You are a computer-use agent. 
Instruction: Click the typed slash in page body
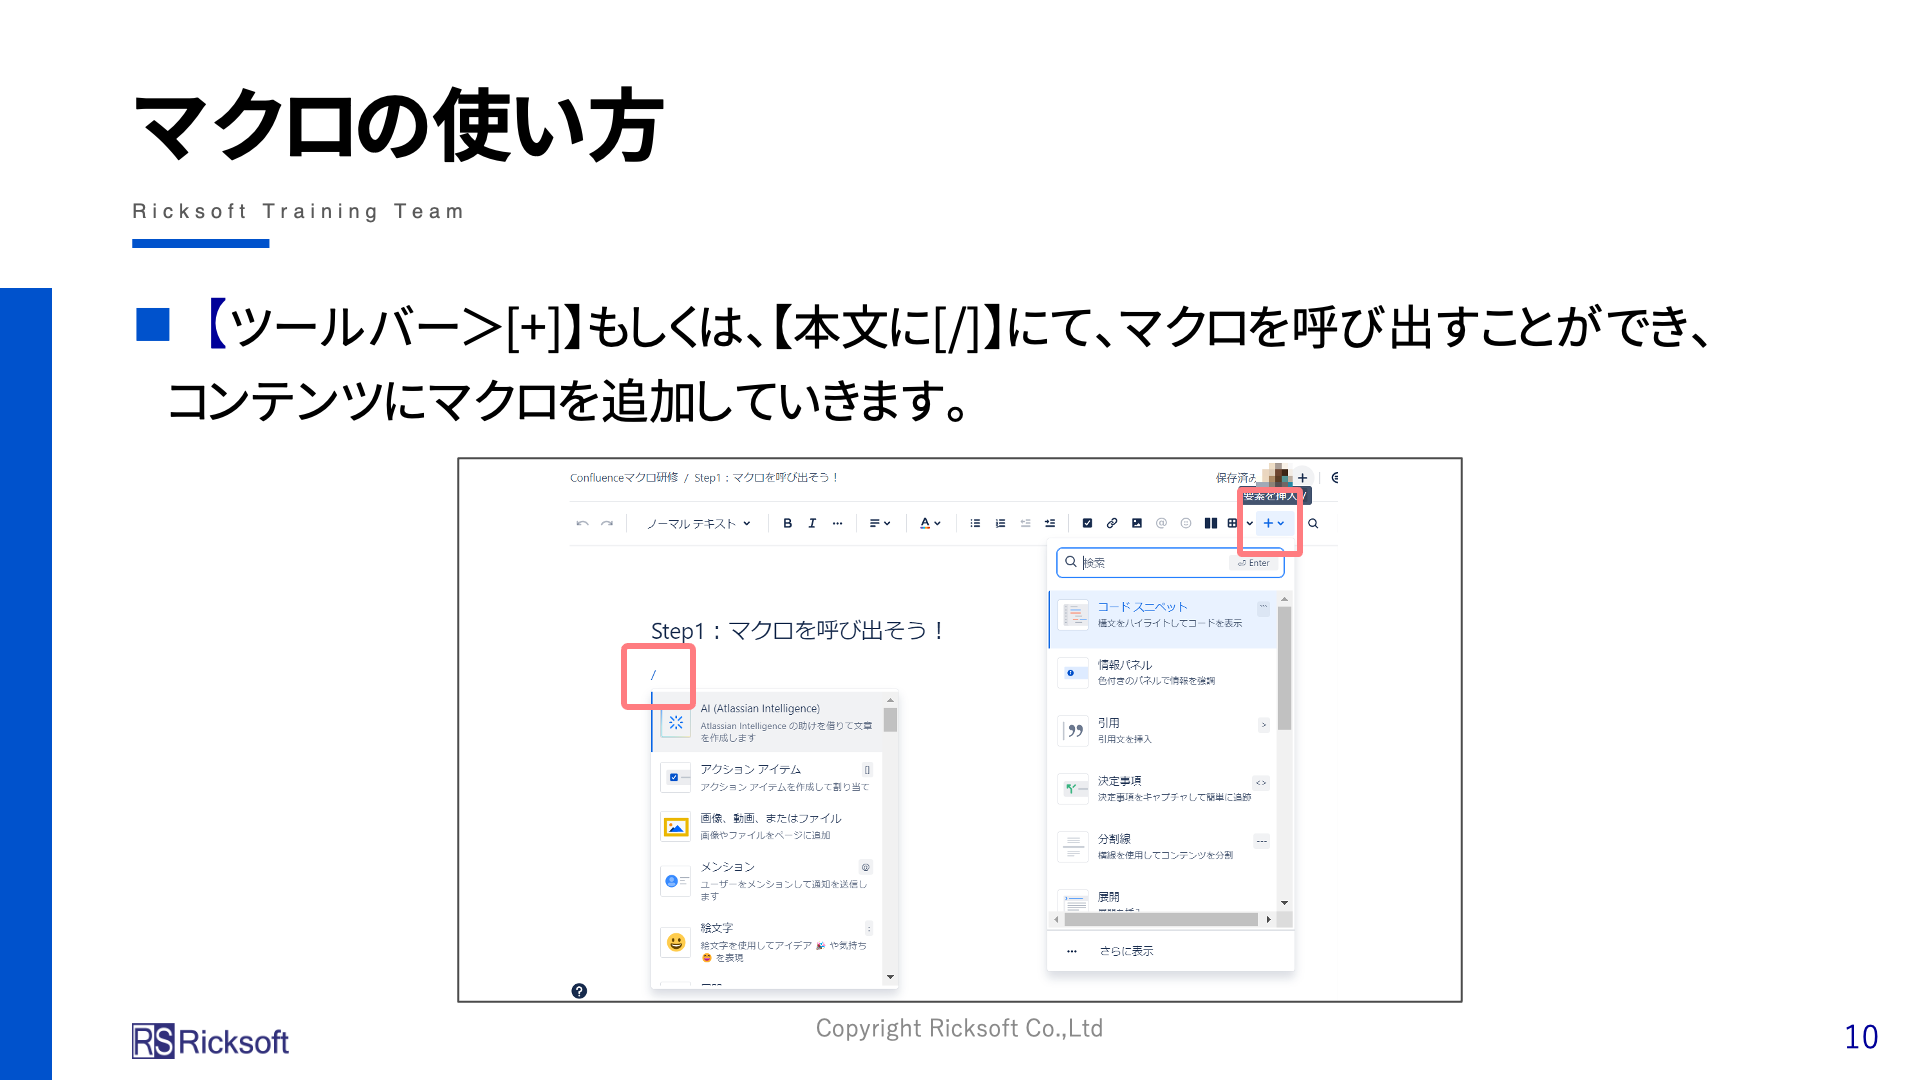pos(653,675)
